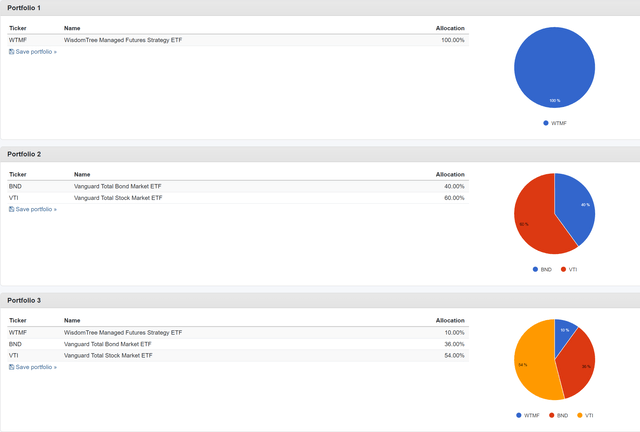Click WTMF ticker in Portfolio 3 table
This screenshot has height=432, width=640.
click(x=18, y=332)
